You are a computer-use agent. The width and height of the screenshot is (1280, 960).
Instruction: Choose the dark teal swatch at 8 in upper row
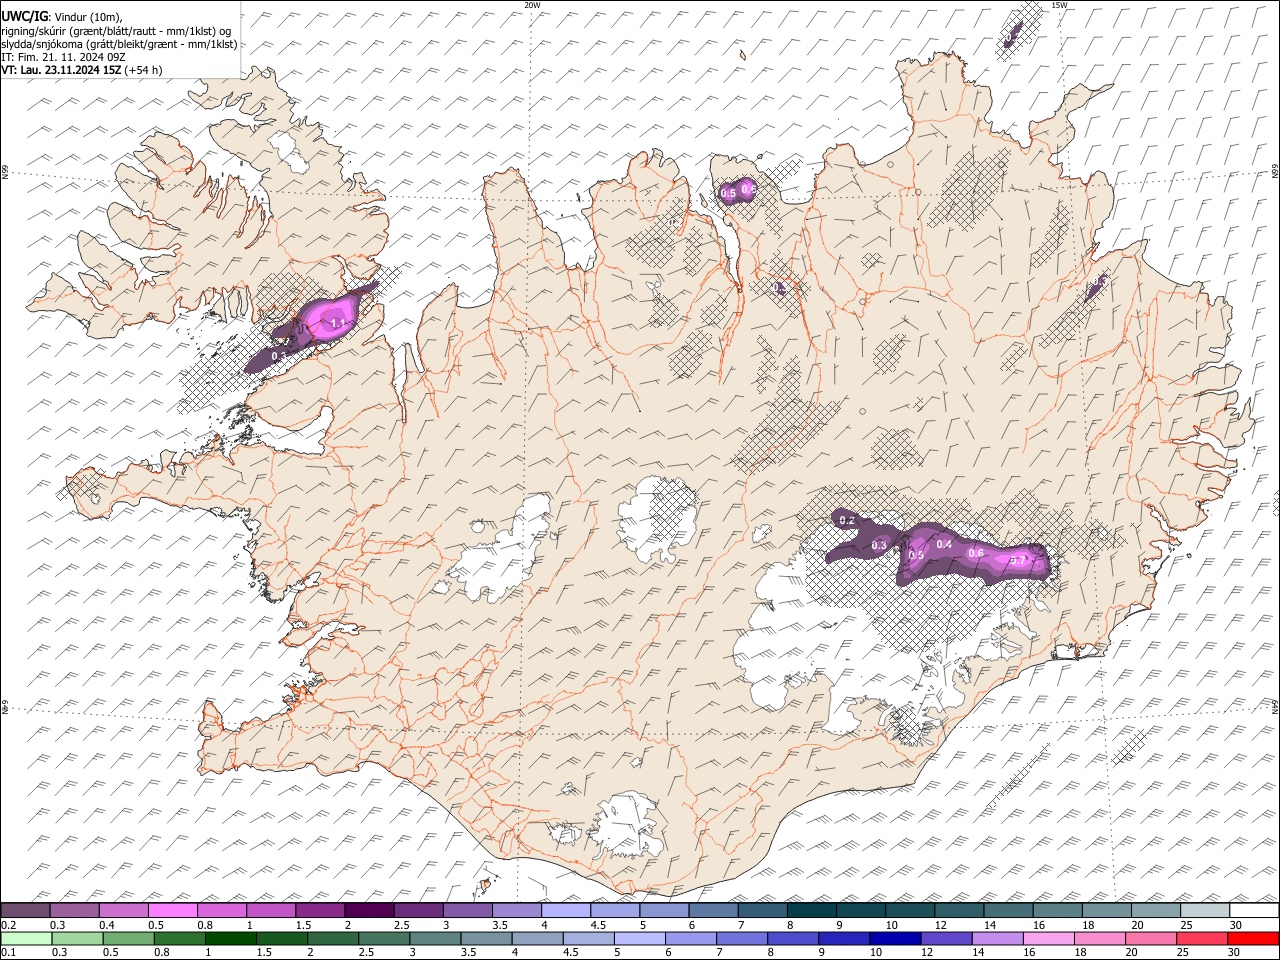[x=812, y=910]
